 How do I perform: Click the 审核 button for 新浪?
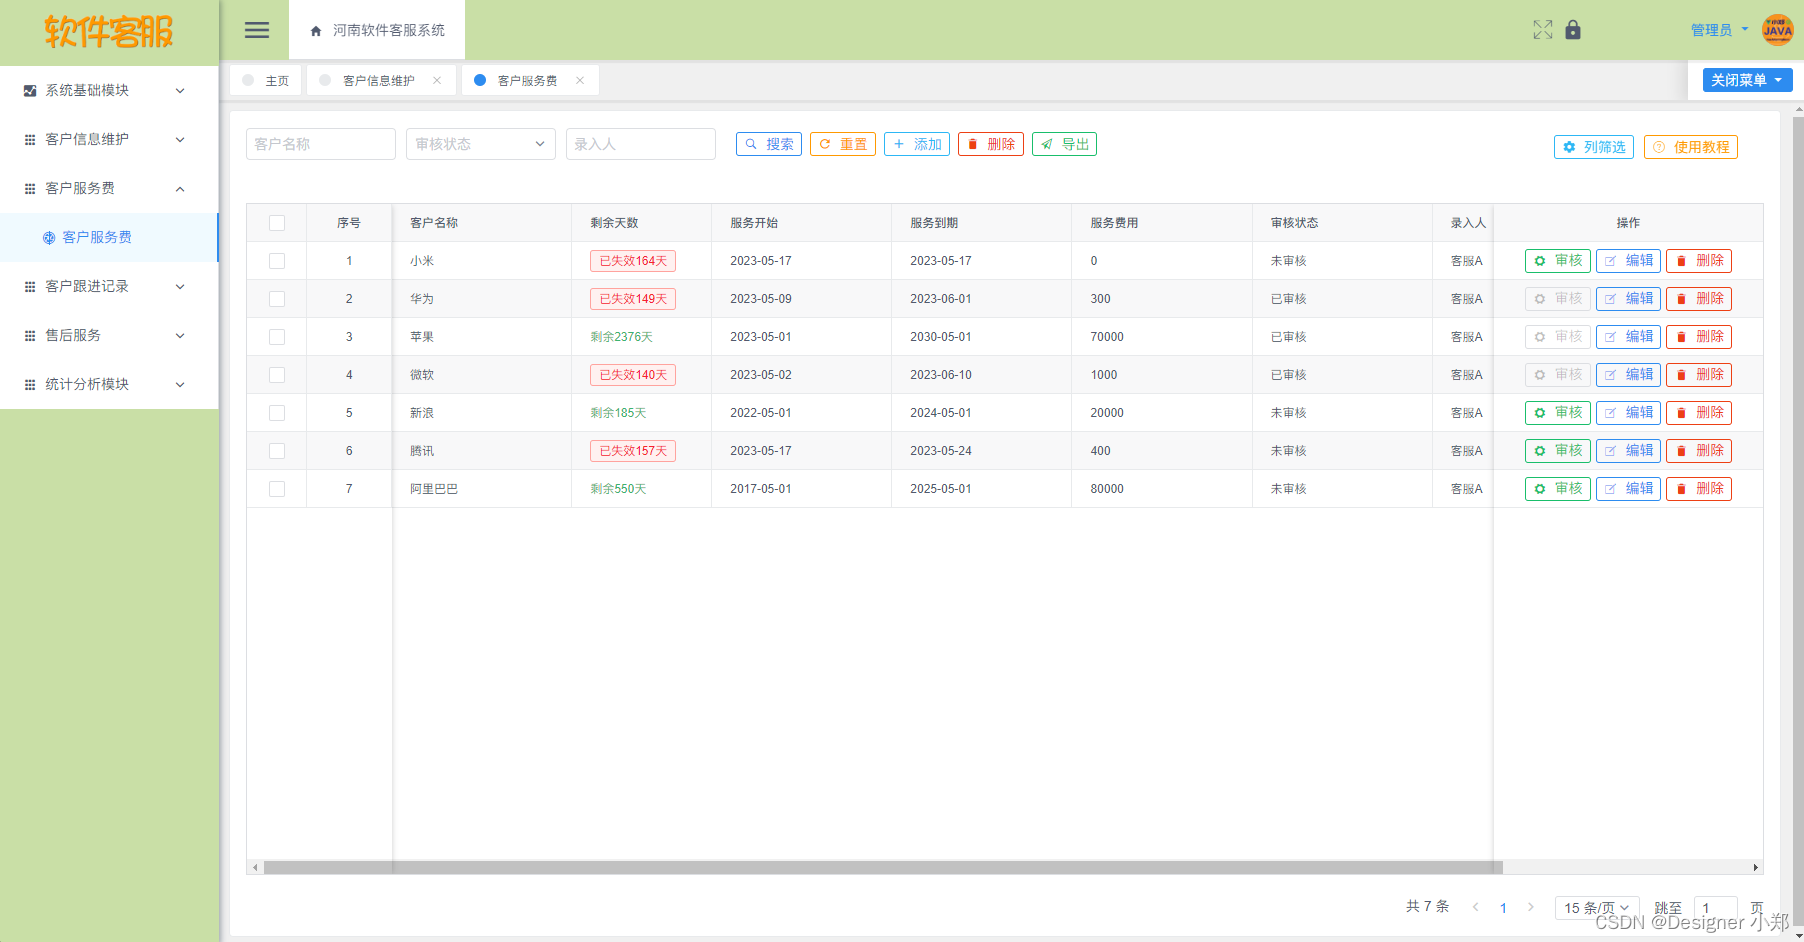[x=1558, y=413]
